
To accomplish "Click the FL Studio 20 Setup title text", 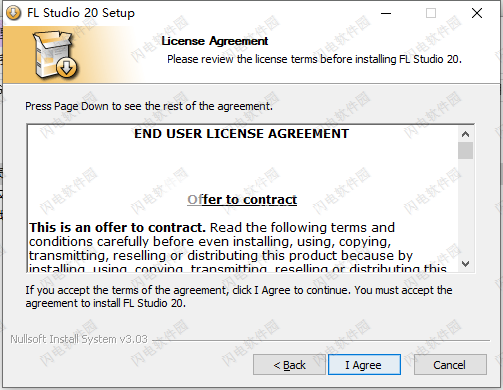I will (x=81, y=13).
